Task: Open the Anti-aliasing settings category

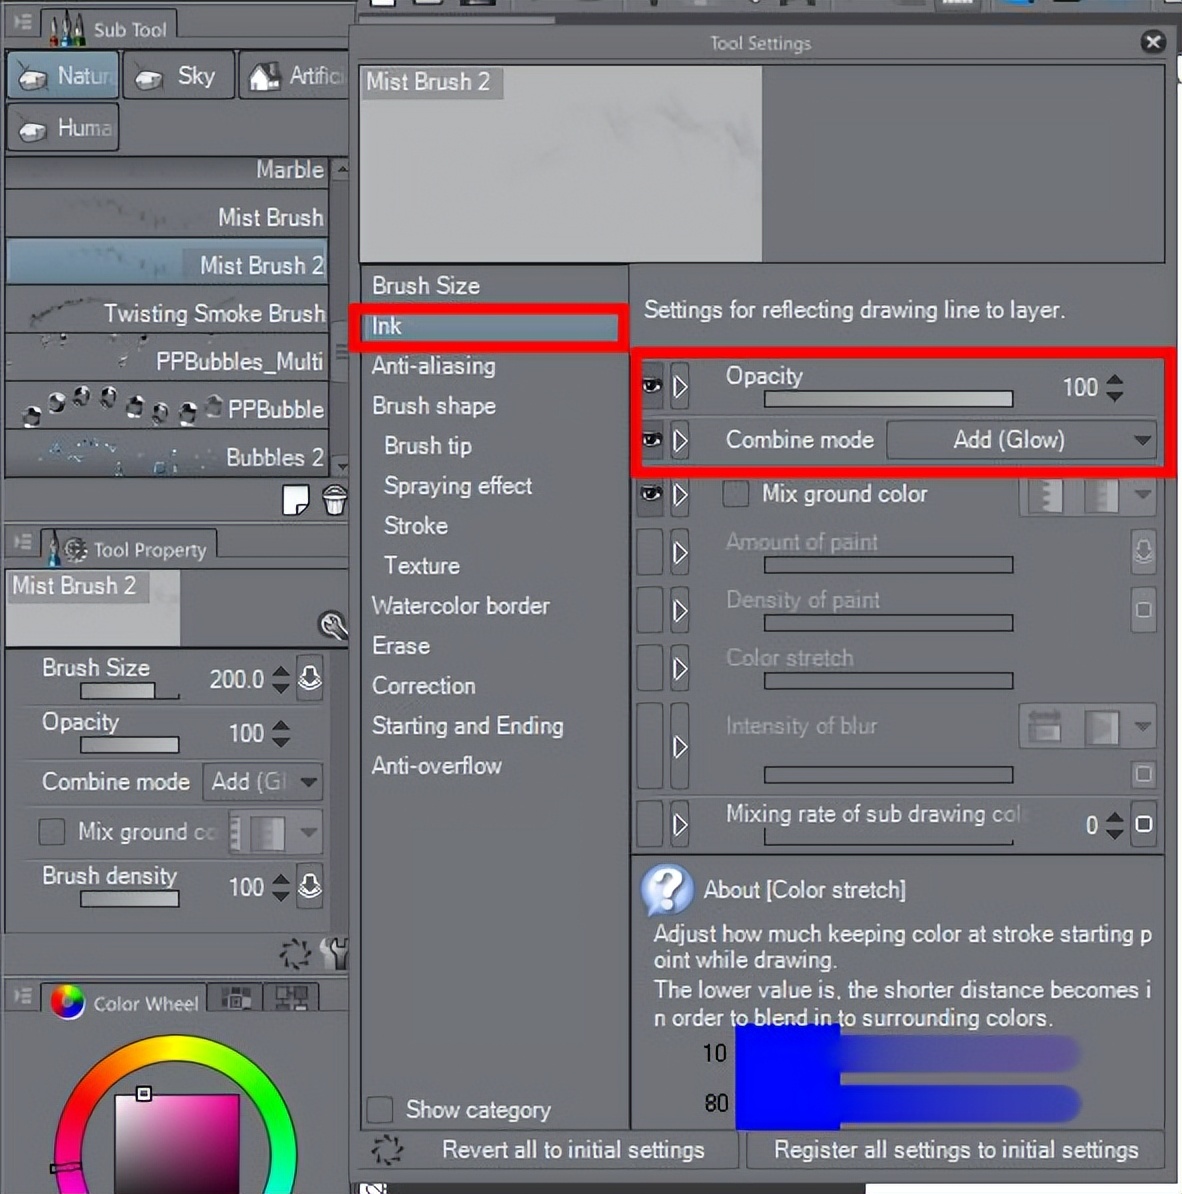Action: pos(433,366)
